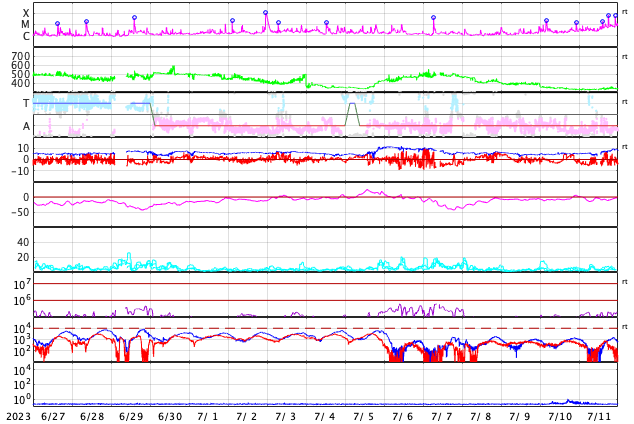
Task: Click the 600 axis tick label
Action: [21, 65]
